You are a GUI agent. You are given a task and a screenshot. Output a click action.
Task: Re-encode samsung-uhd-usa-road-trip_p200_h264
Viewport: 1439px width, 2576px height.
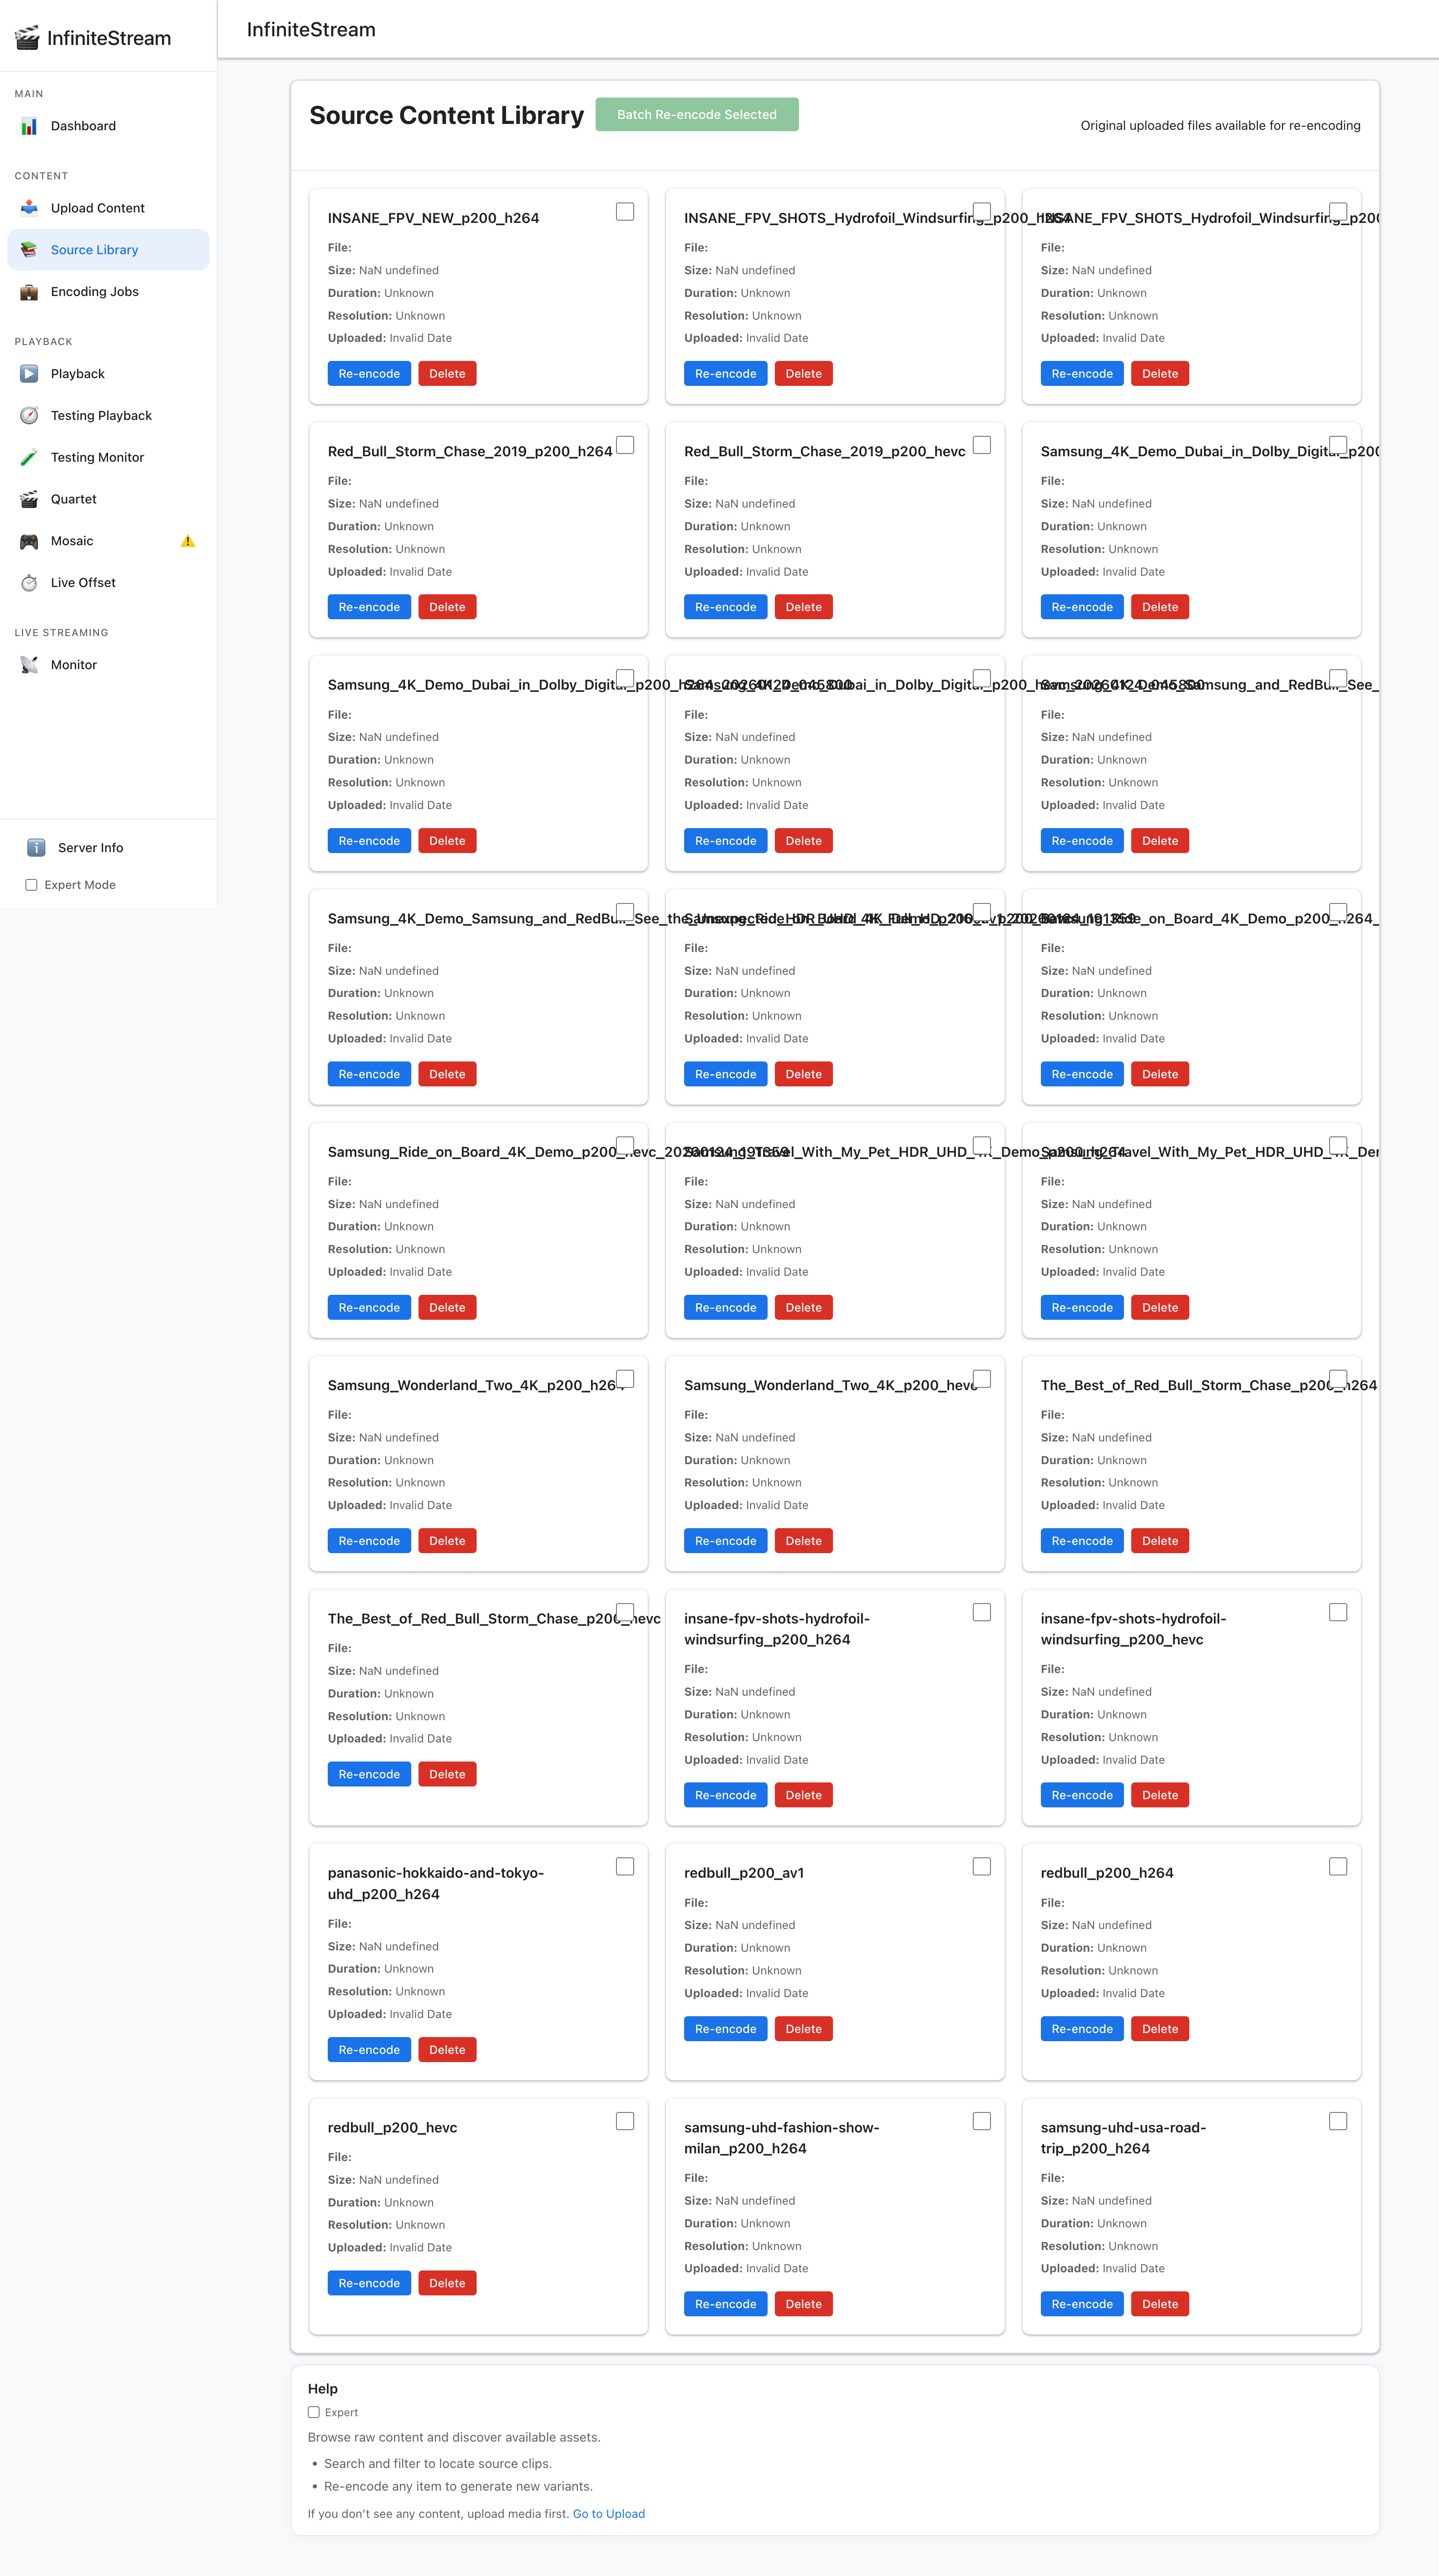click(x=1082, y=2304)
